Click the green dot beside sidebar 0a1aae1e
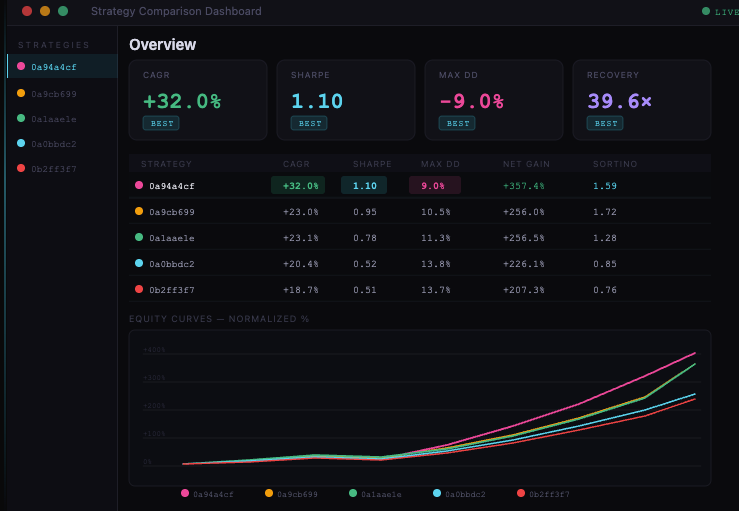 21,118
